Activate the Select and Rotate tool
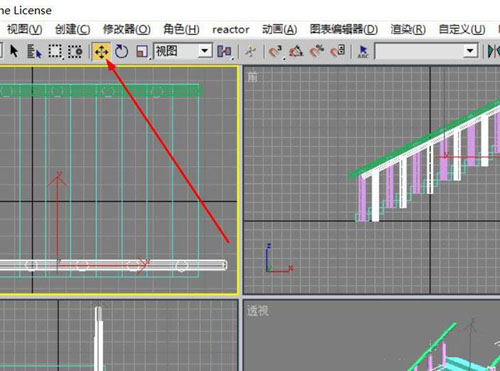This screenshot has width=500, height=371. coord(121,52)
